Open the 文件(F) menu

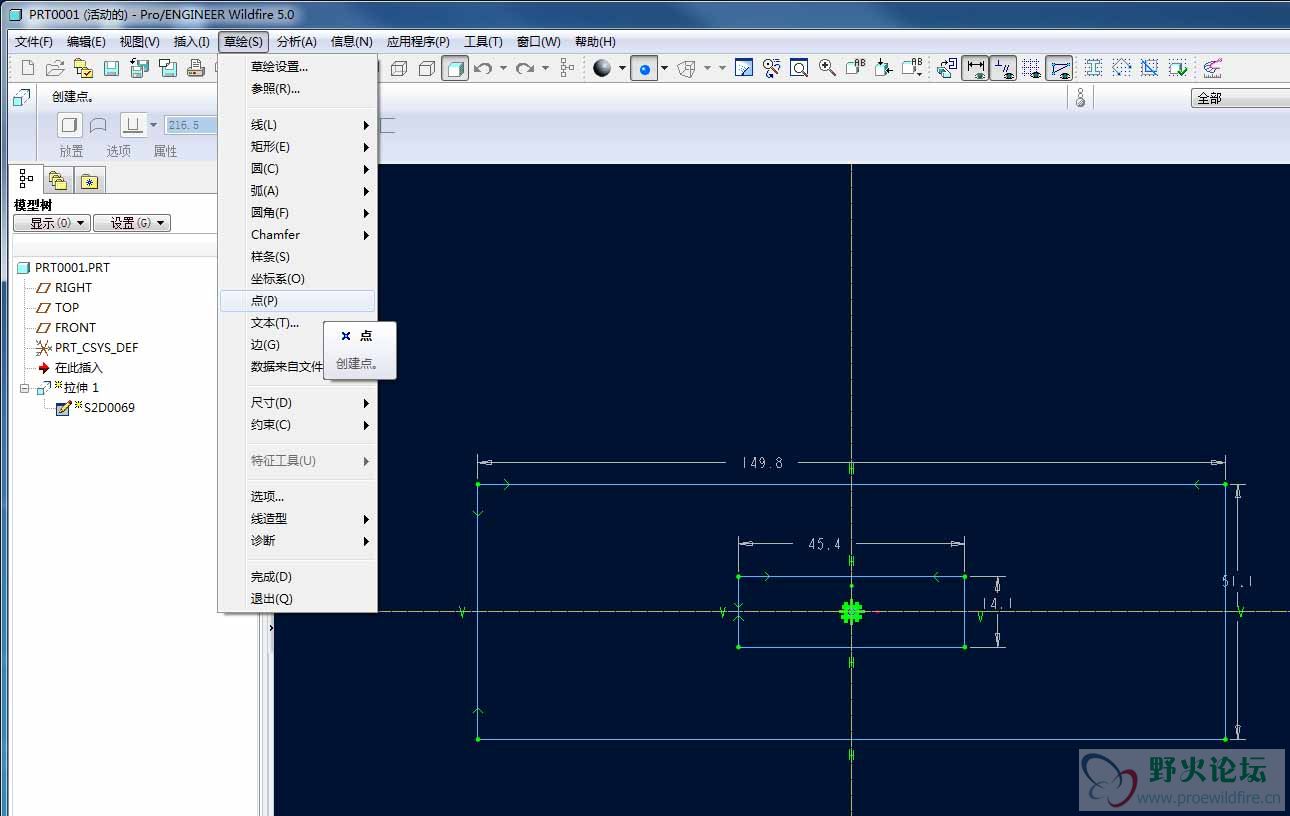34,42
